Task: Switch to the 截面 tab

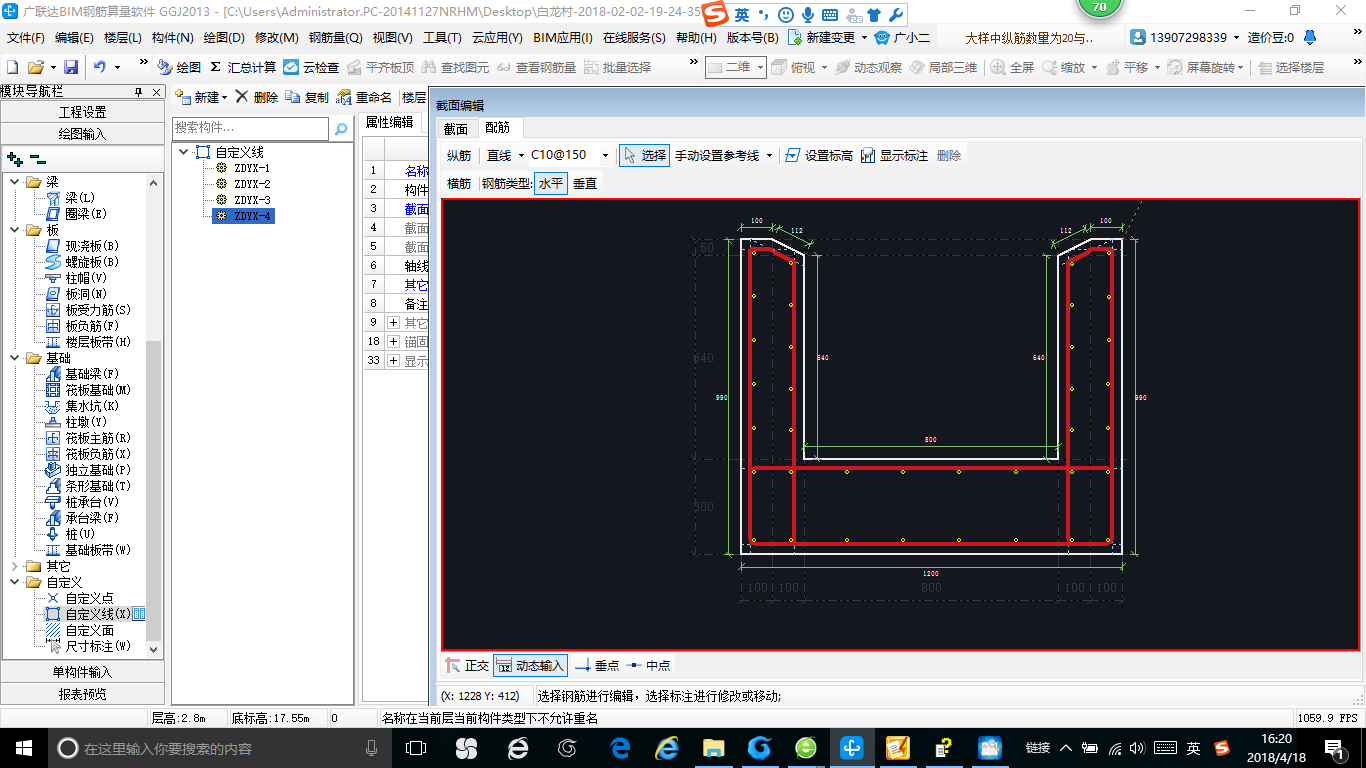Action: (456, 128)
